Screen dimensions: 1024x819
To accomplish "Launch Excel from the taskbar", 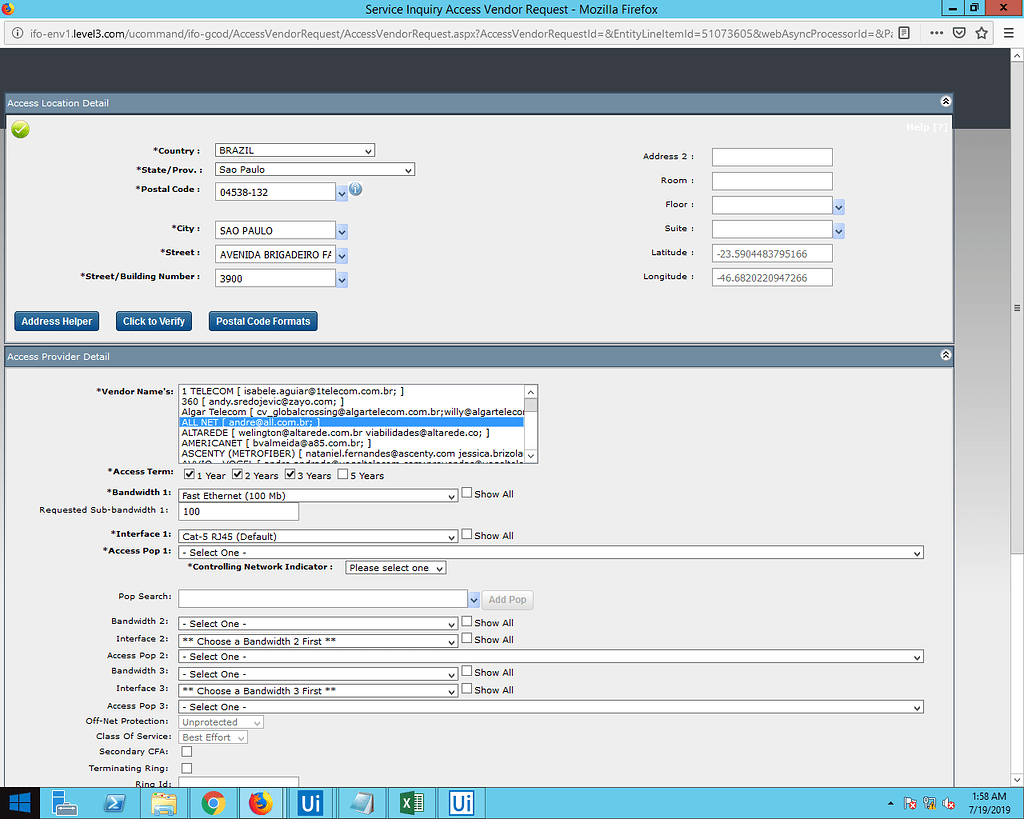I will click(410, 802).
